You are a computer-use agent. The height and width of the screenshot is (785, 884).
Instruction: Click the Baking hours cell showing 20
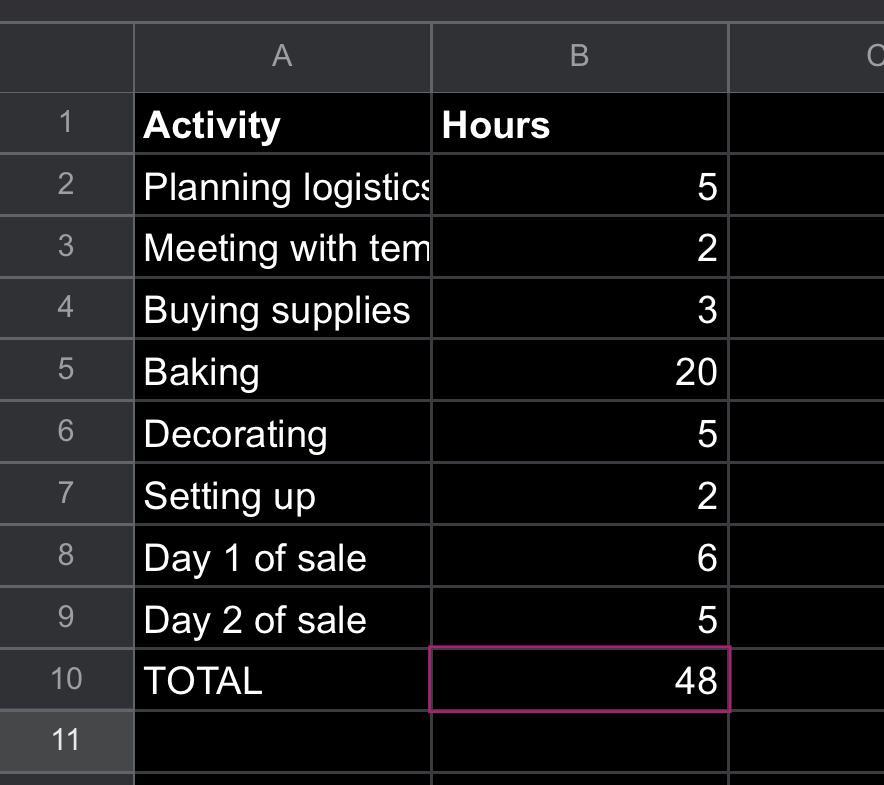(x=579, y=371)
